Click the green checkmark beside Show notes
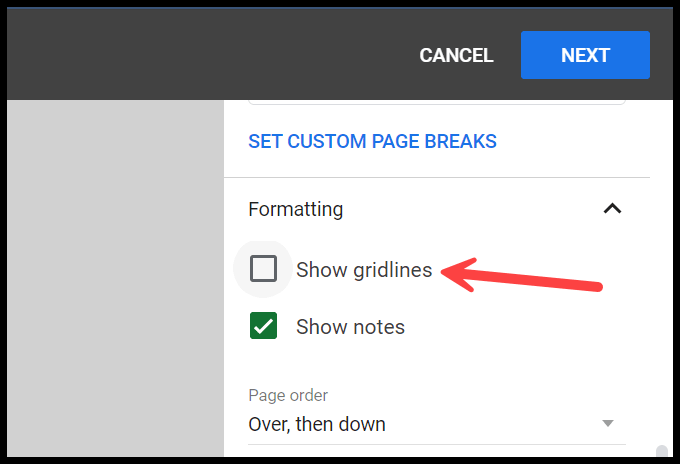The height and width of the screenshot is (464, 680). [263, 326]
